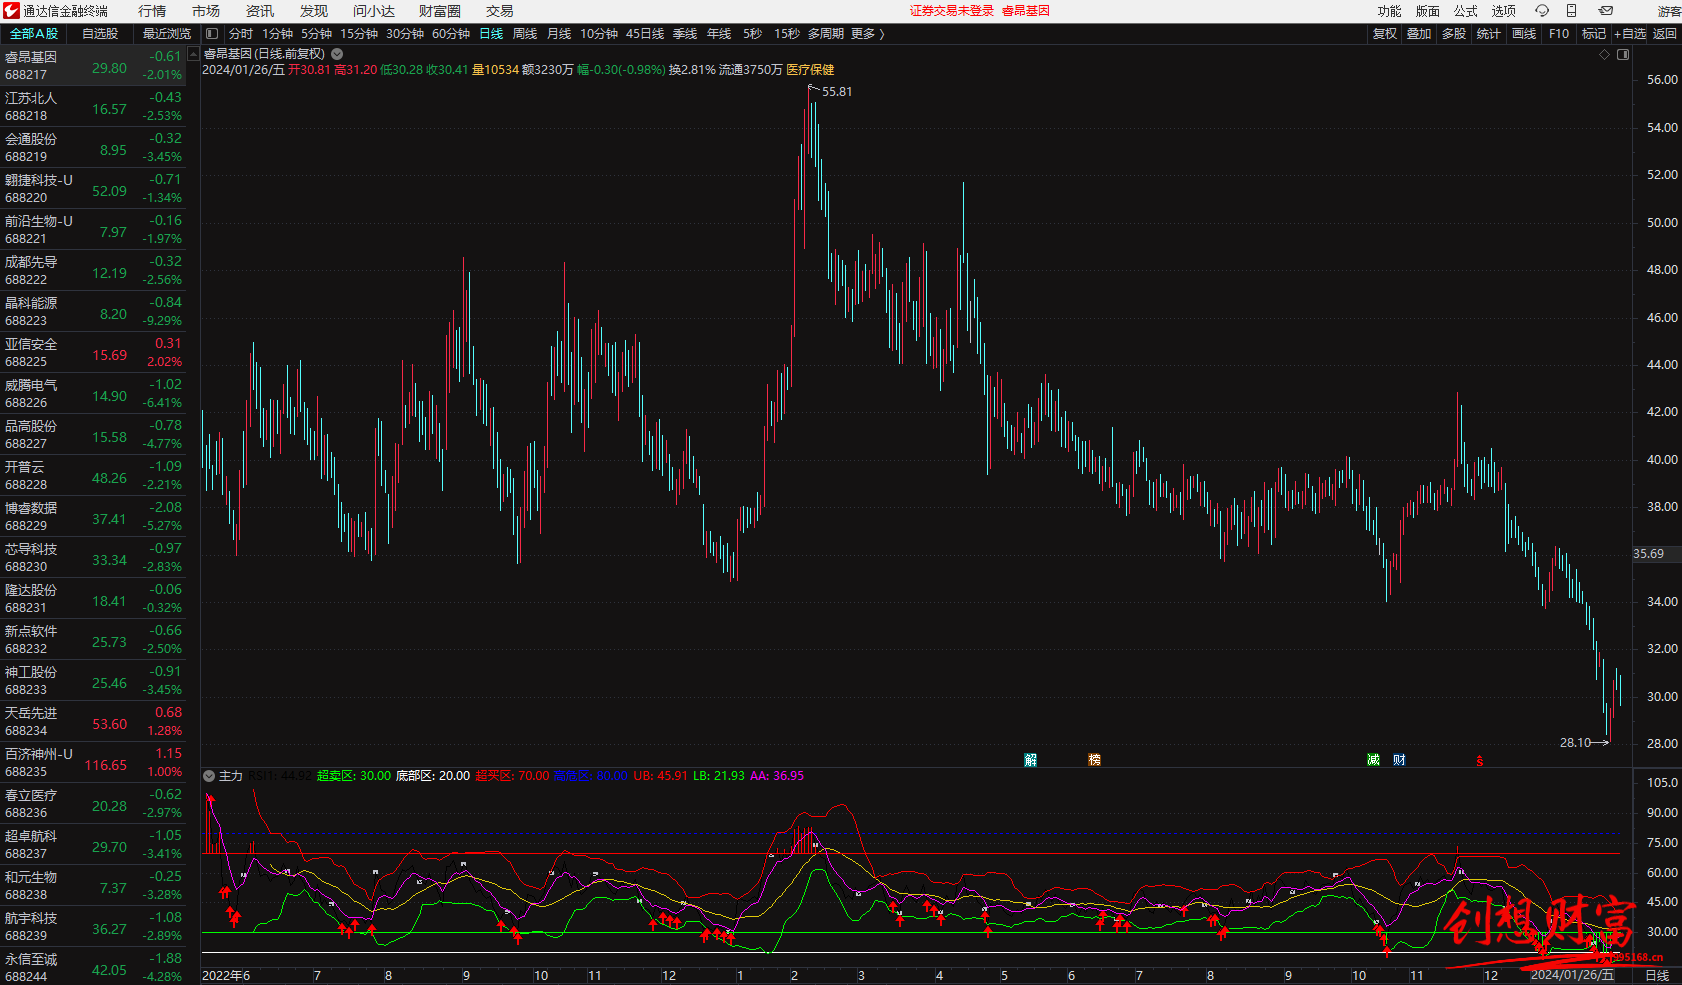
Task: Switch to the 最近浏览 tab
Action: tap(167, 34)
